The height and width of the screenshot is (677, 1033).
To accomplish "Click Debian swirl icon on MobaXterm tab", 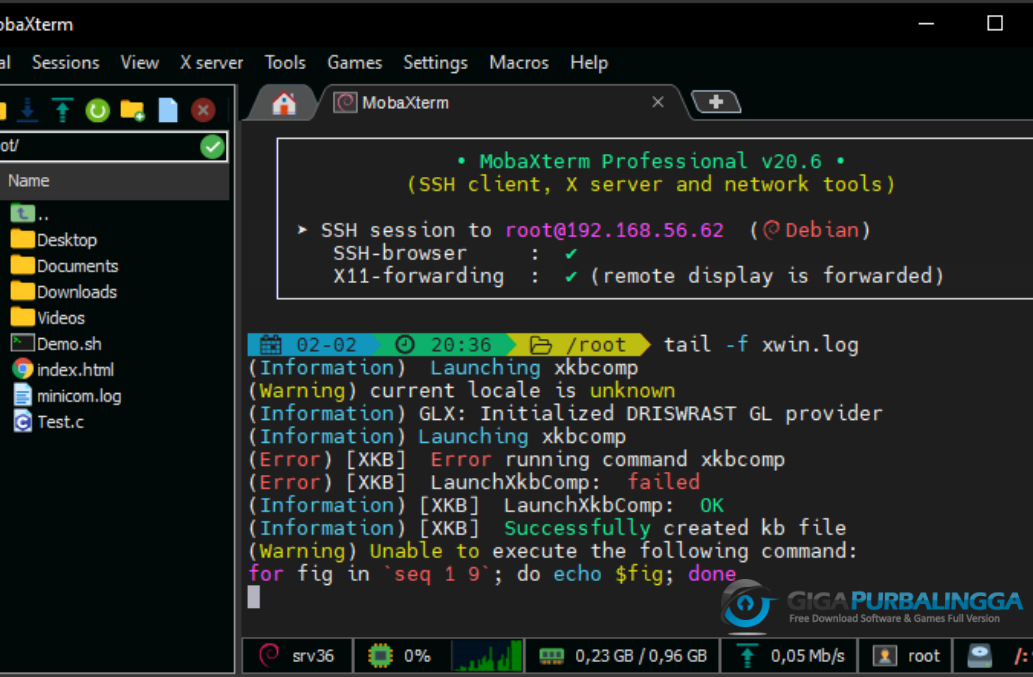I will (345, 103).
